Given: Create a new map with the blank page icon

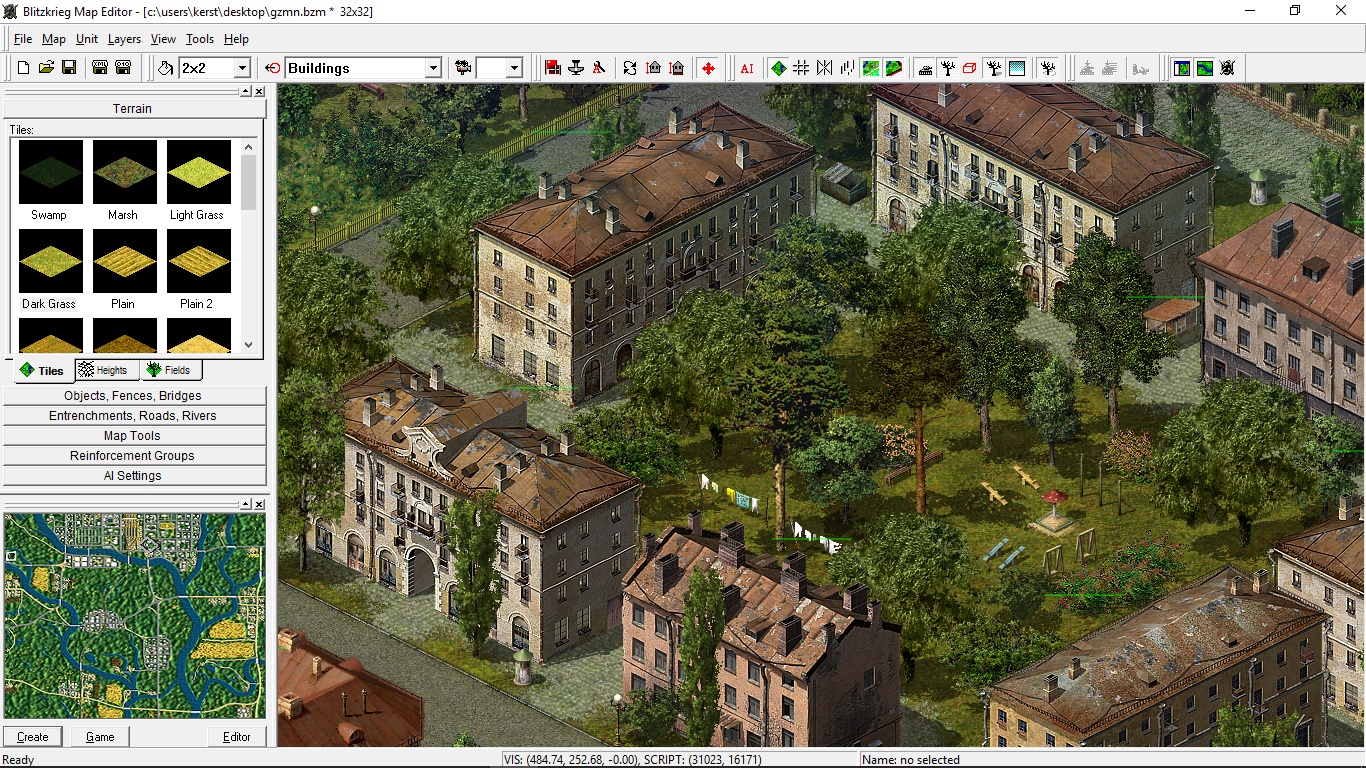Looking at the screenshot, I should pos(24,68).
